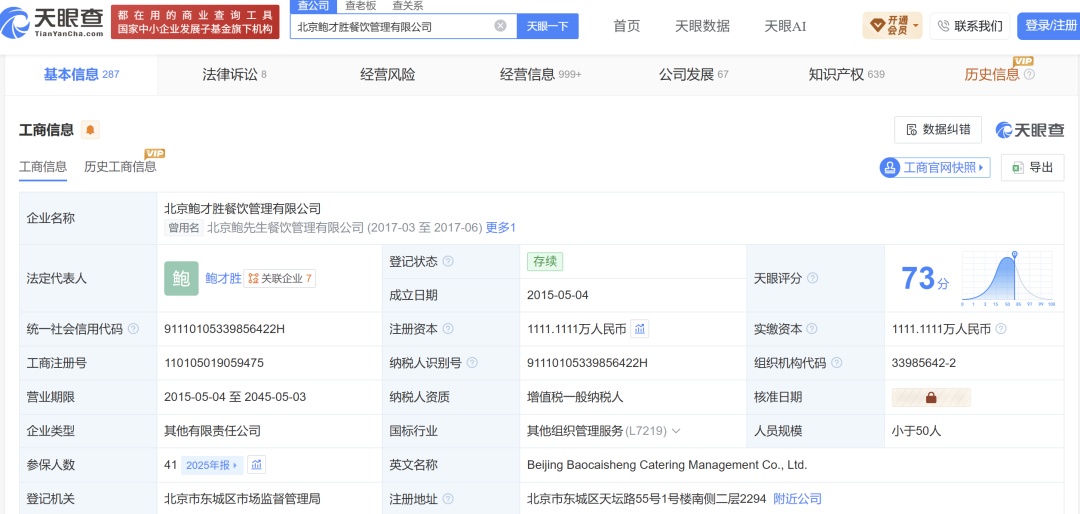Select the 法律诉讼 tab

(234, 74)
